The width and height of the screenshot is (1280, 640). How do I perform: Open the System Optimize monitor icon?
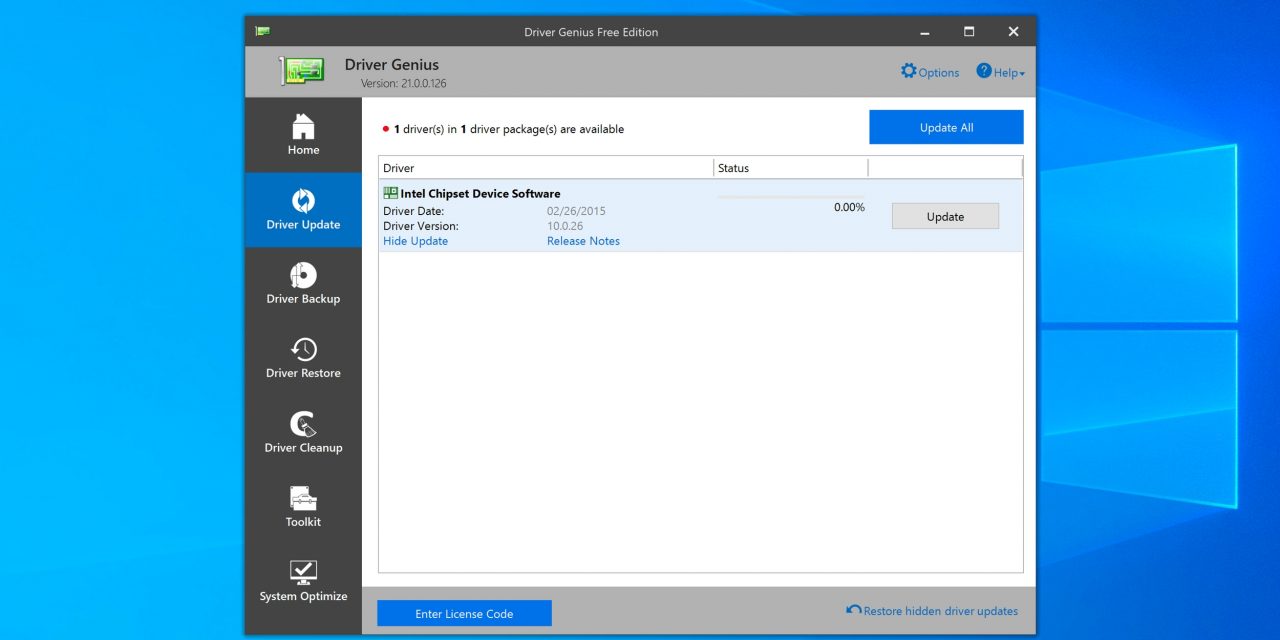pos(303,572)
